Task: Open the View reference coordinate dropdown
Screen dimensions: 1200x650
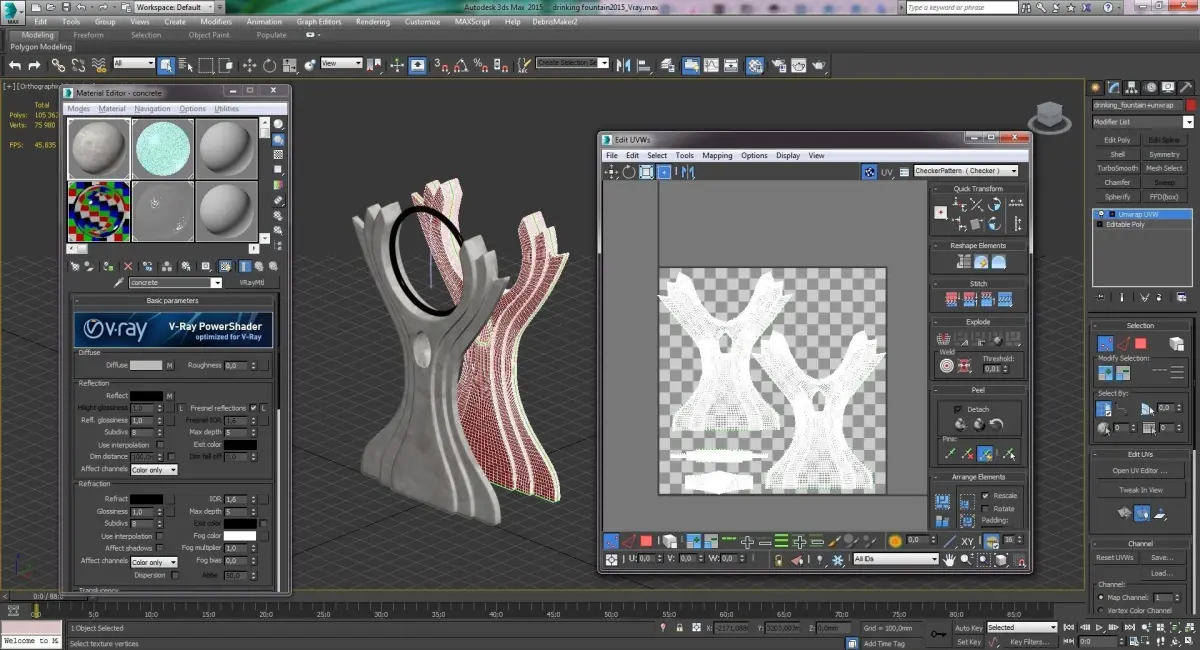Action: pos(342,63)
